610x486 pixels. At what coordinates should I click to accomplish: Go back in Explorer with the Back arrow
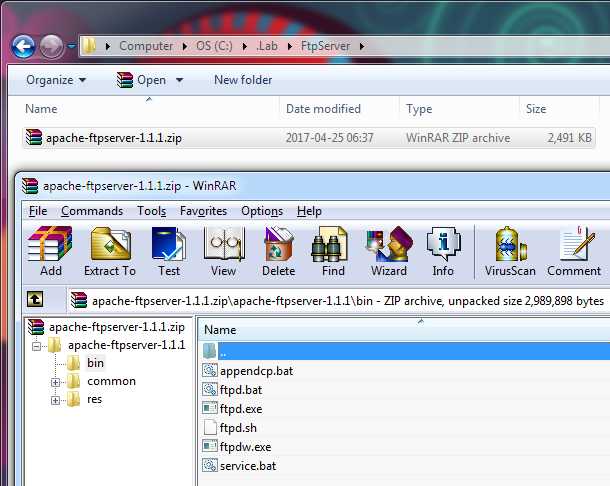[x=24, y=46]
